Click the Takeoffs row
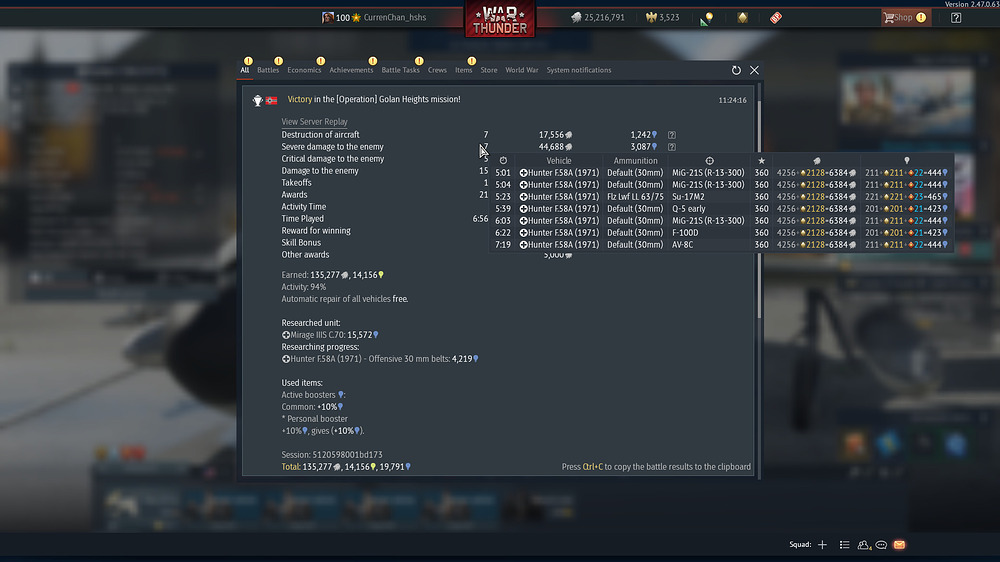Image resolution: width=1000 pixels, height=562 pixels. coord(385,183)
